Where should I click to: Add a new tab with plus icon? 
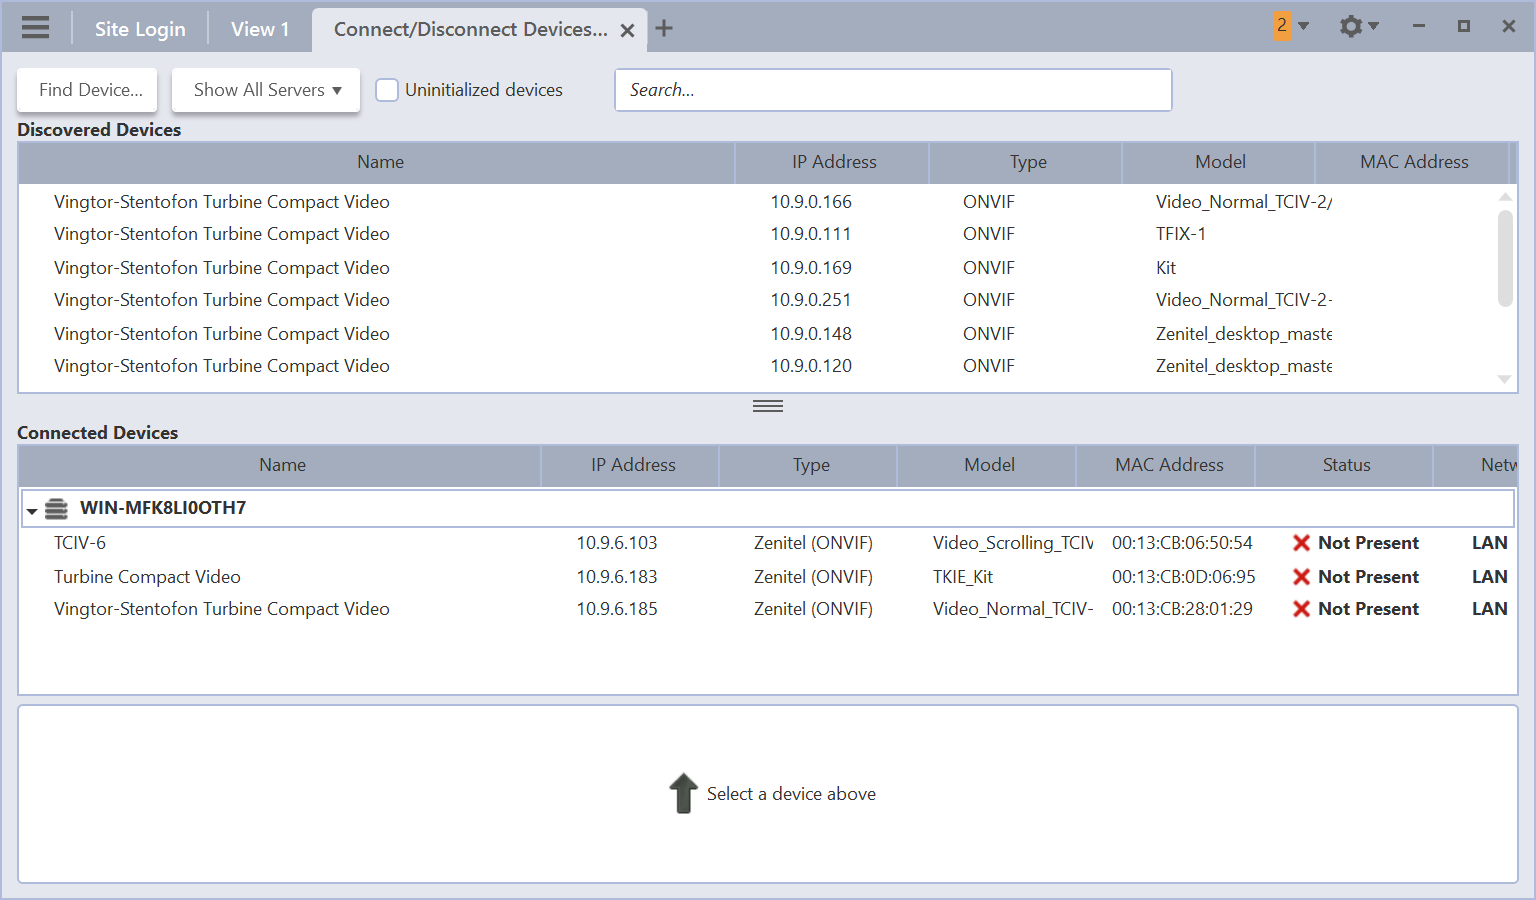664,29
